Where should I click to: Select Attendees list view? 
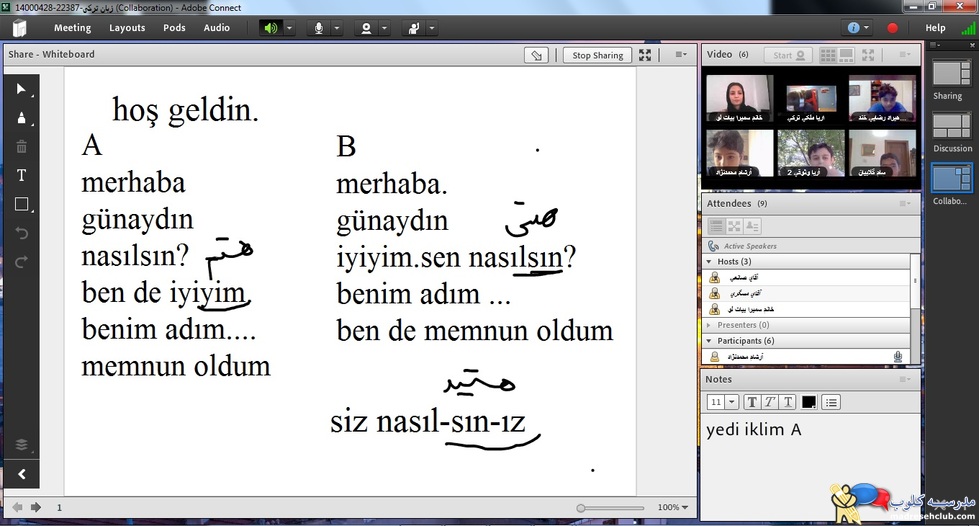tap(716, 226)
